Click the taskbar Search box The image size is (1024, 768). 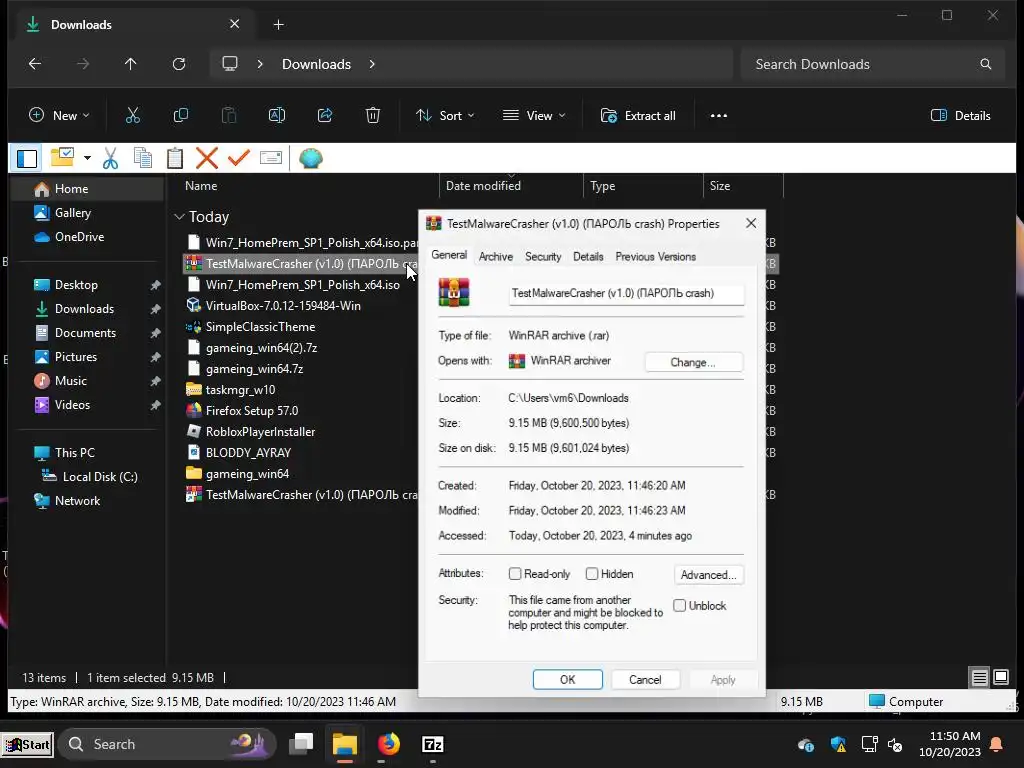(167, 744)
